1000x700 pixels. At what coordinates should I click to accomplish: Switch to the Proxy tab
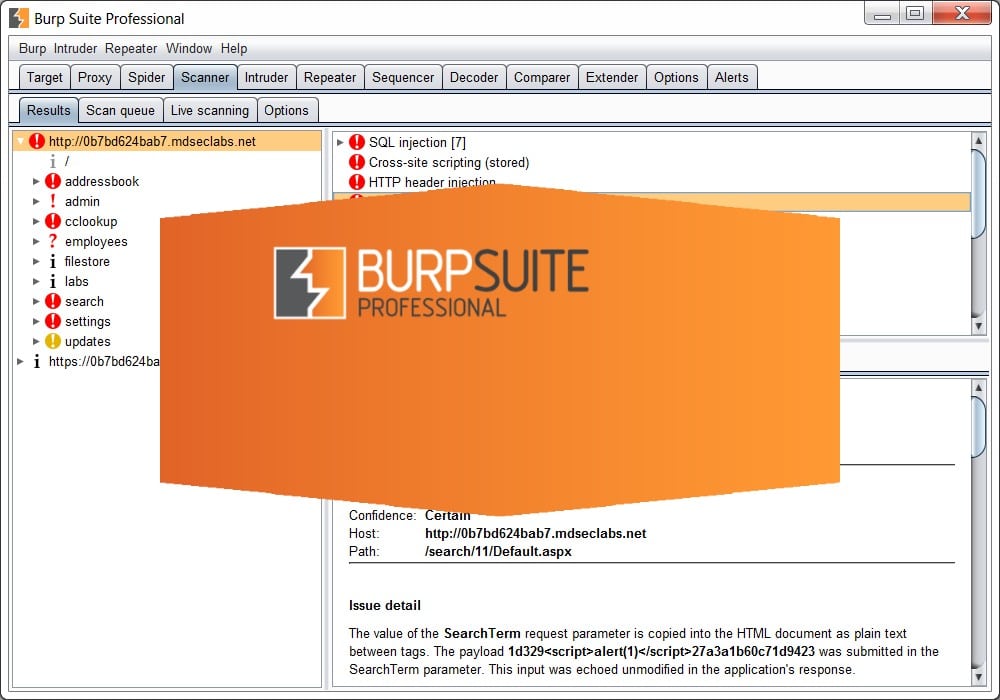(94, 77)
